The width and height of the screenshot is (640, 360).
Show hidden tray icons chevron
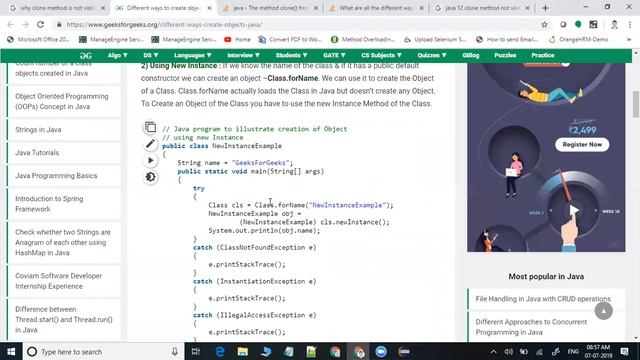[x=493, y=351]
